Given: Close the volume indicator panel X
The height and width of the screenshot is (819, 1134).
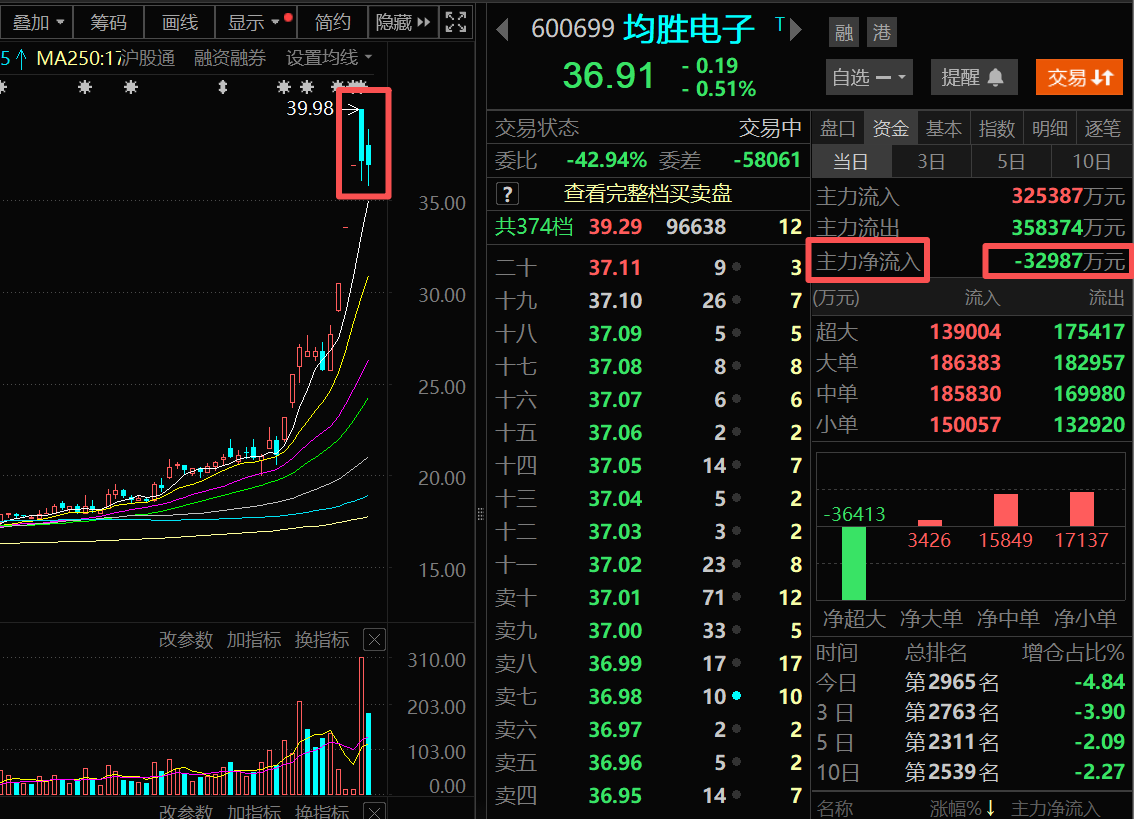Looking at the screenshot, I should pos(375,640).
